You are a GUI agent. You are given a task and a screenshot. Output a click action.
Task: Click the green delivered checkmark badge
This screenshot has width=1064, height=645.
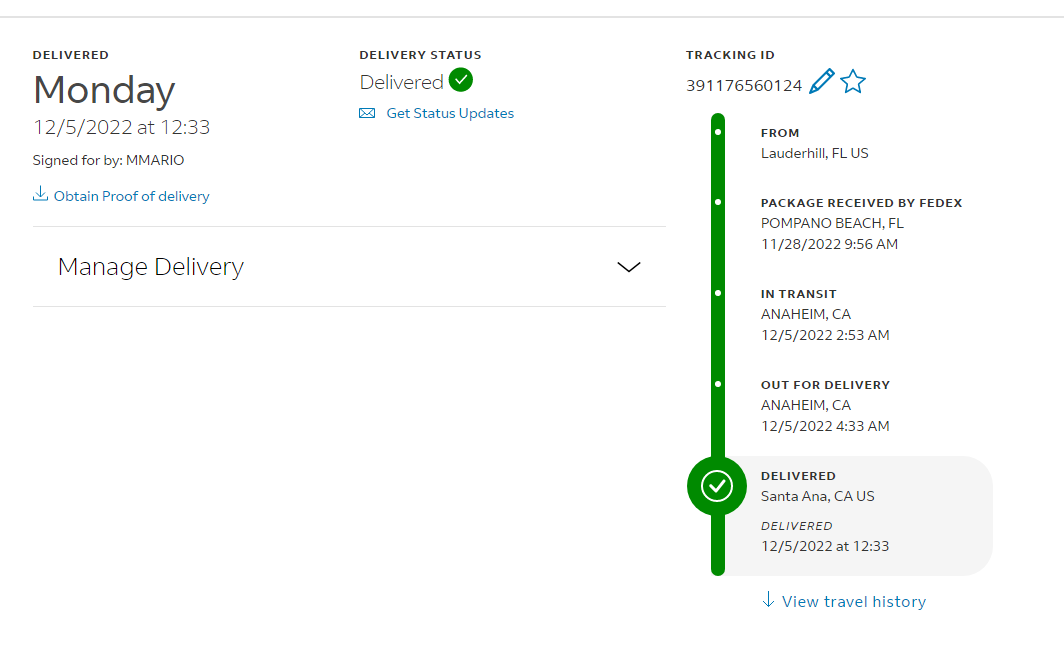tap(461, 80)
